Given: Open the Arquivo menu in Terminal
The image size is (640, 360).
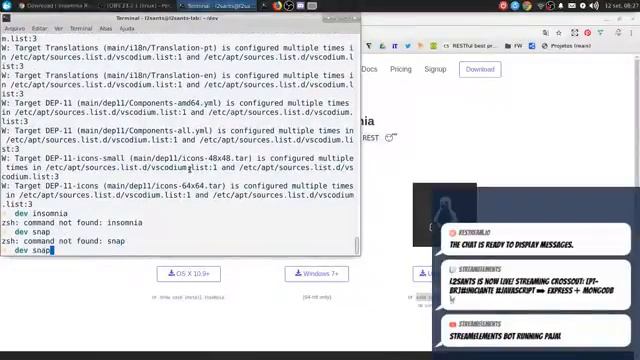Looking at the screenshot, I should click(15, 29).
